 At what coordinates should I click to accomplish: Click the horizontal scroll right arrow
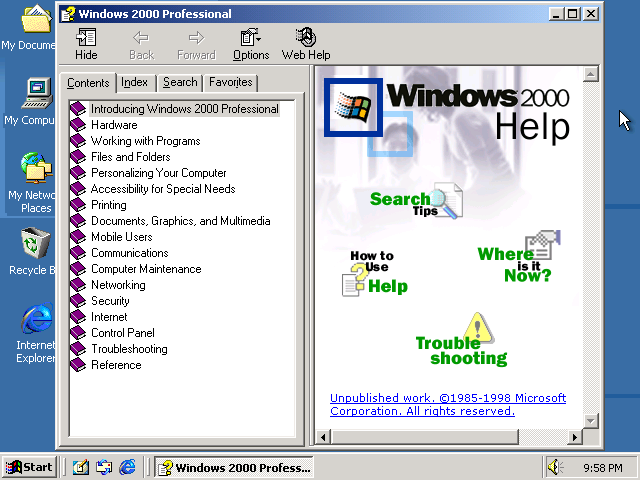coord(575,437)
